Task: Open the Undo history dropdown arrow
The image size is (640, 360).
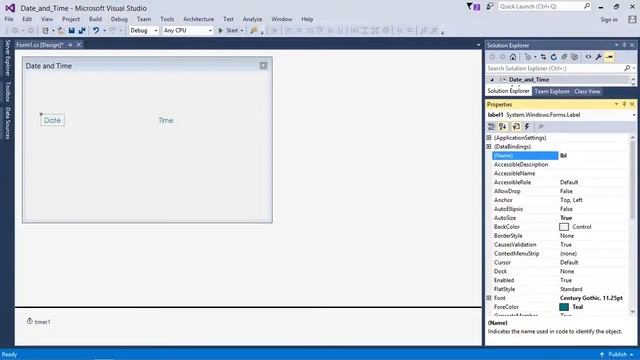Action: (x=104, y=31)
